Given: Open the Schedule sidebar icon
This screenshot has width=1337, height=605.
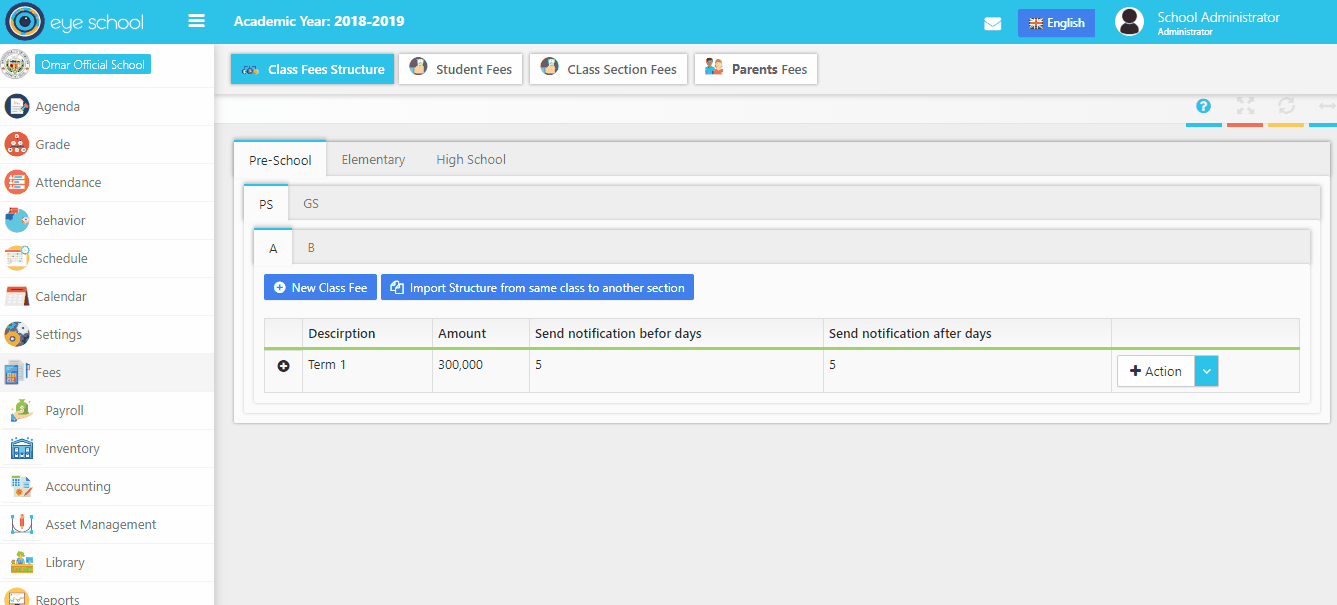Looking at the screenshot, I should click(16, 258).
